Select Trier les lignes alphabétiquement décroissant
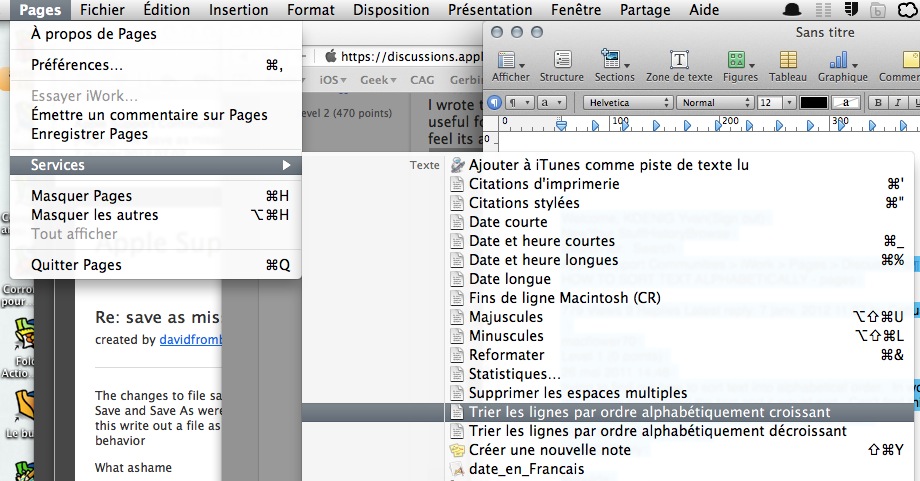The image size is (920, 481). click(x=679, y=431)
